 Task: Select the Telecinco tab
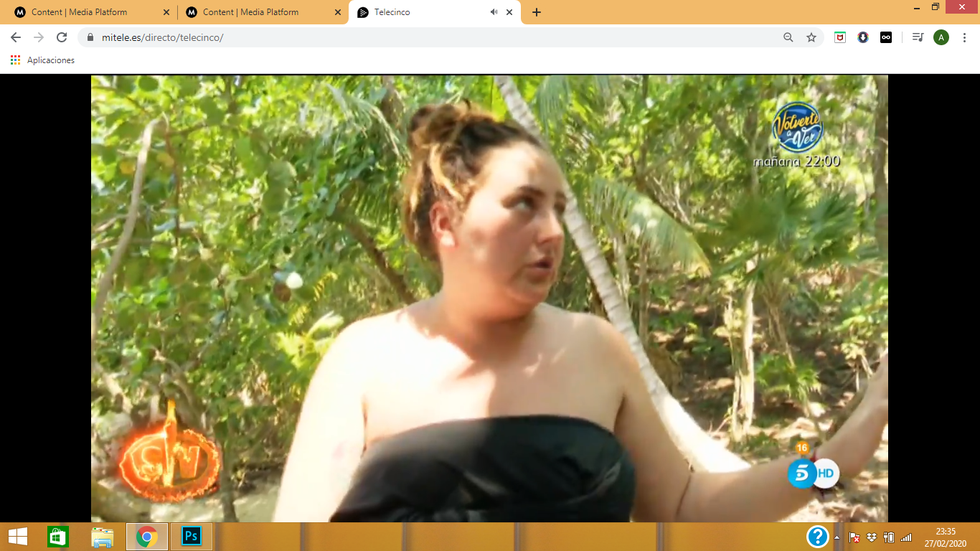(434, 12)
